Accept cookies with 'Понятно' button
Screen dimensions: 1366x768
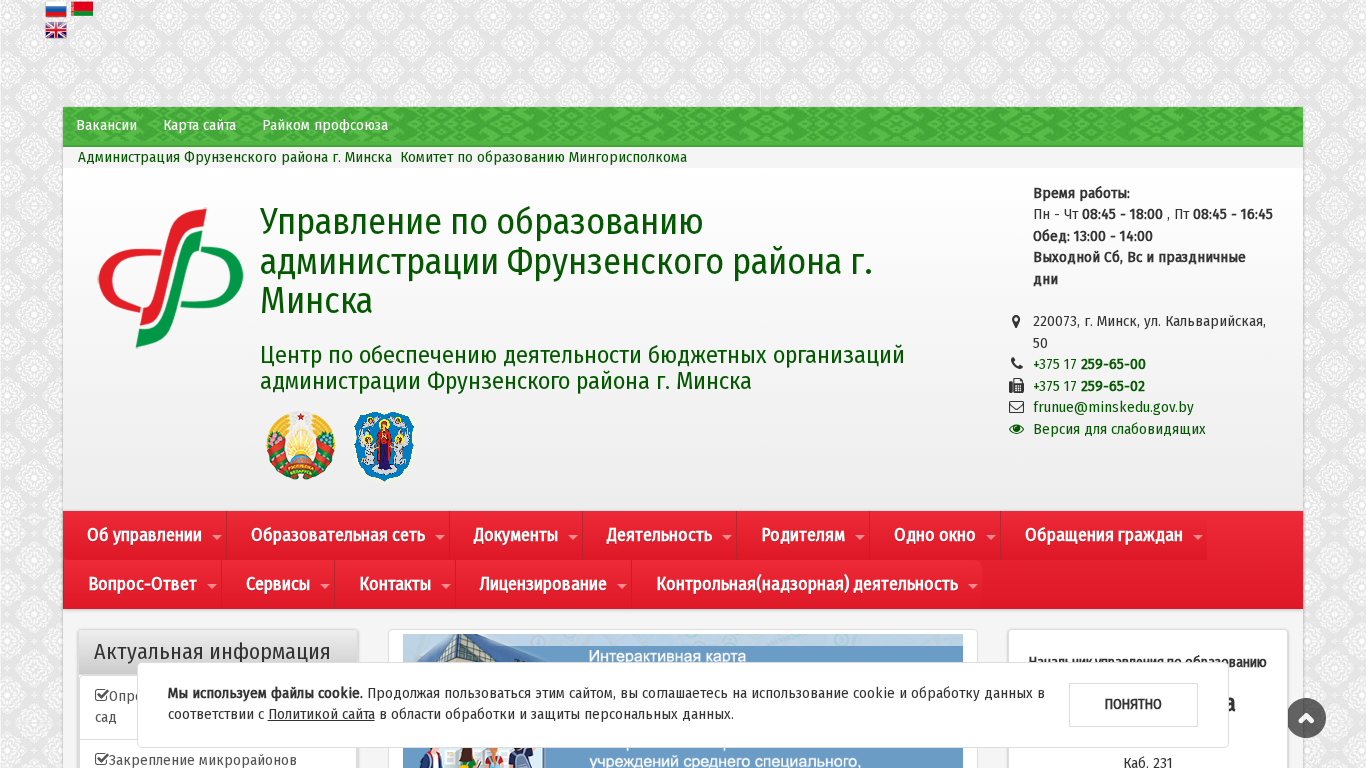click(1132, 705)
